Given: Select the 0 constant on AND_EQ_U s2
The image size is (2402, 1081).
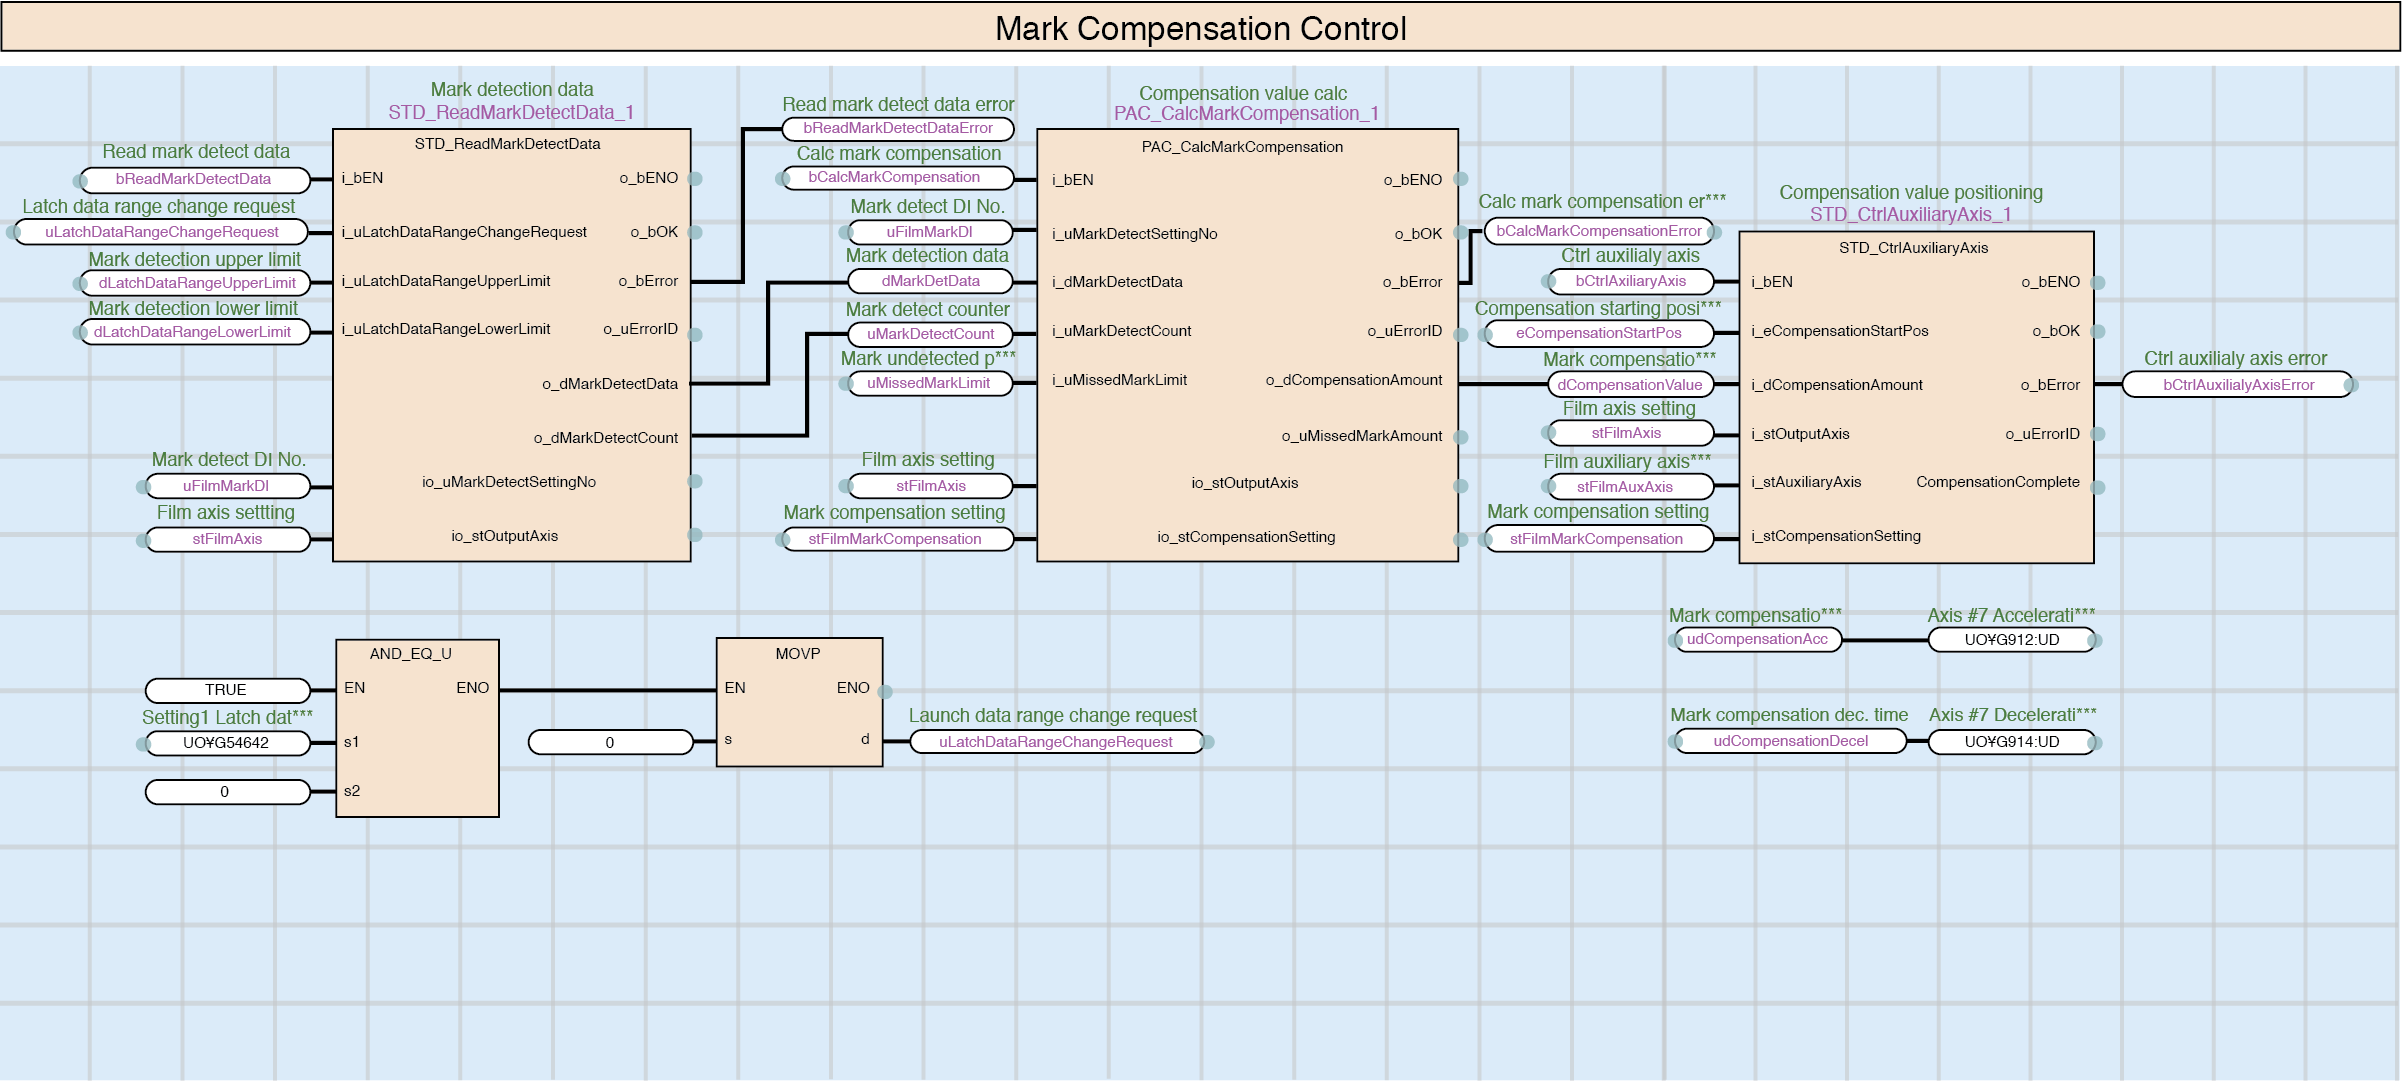Looking at the screenshot, I should click(x=227, y=792).
